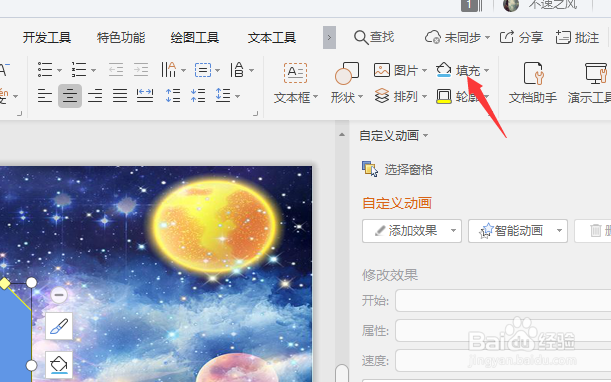The image size is (611, 382).
Task: Insert a 文本框 text box
Action: 295,83
